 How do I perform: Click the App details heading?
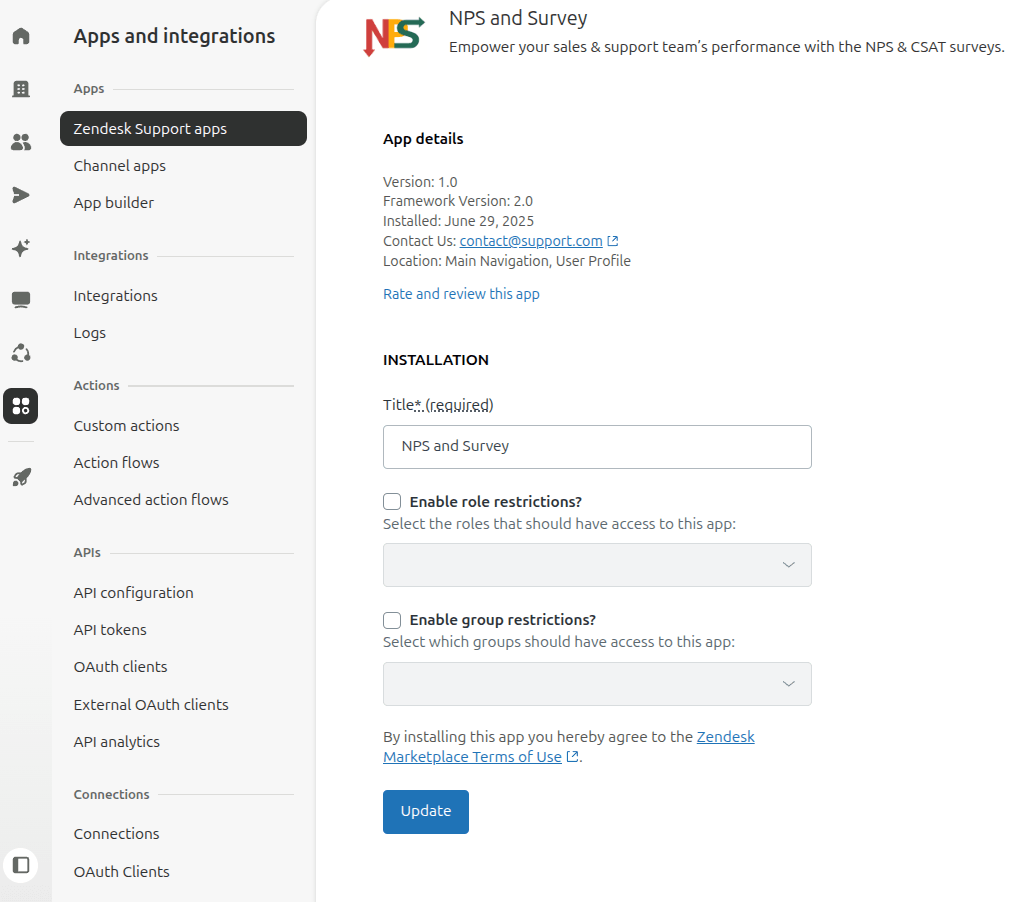[423, 139]
